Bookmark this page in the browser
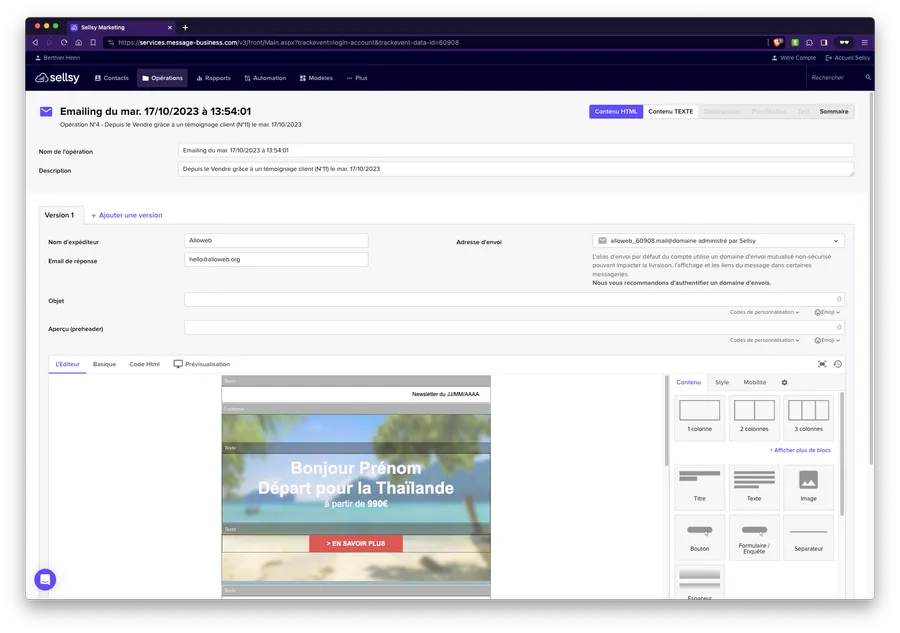Viewport: 900px width, 633px height. (x=93, y=42)
